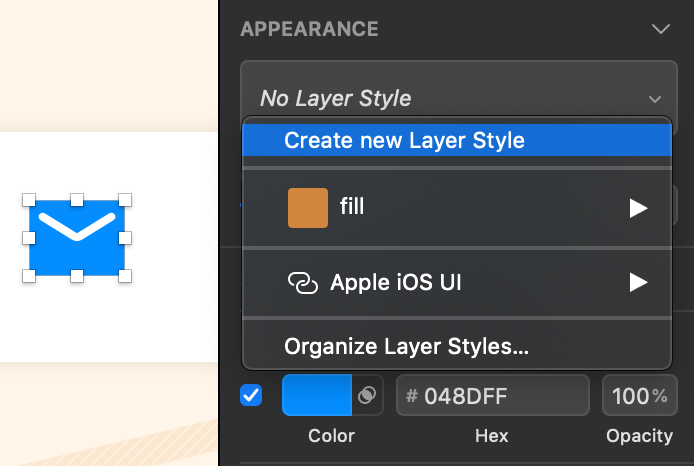
Task: Click the right-middle selection handle of the envelope
Action: 125,238
